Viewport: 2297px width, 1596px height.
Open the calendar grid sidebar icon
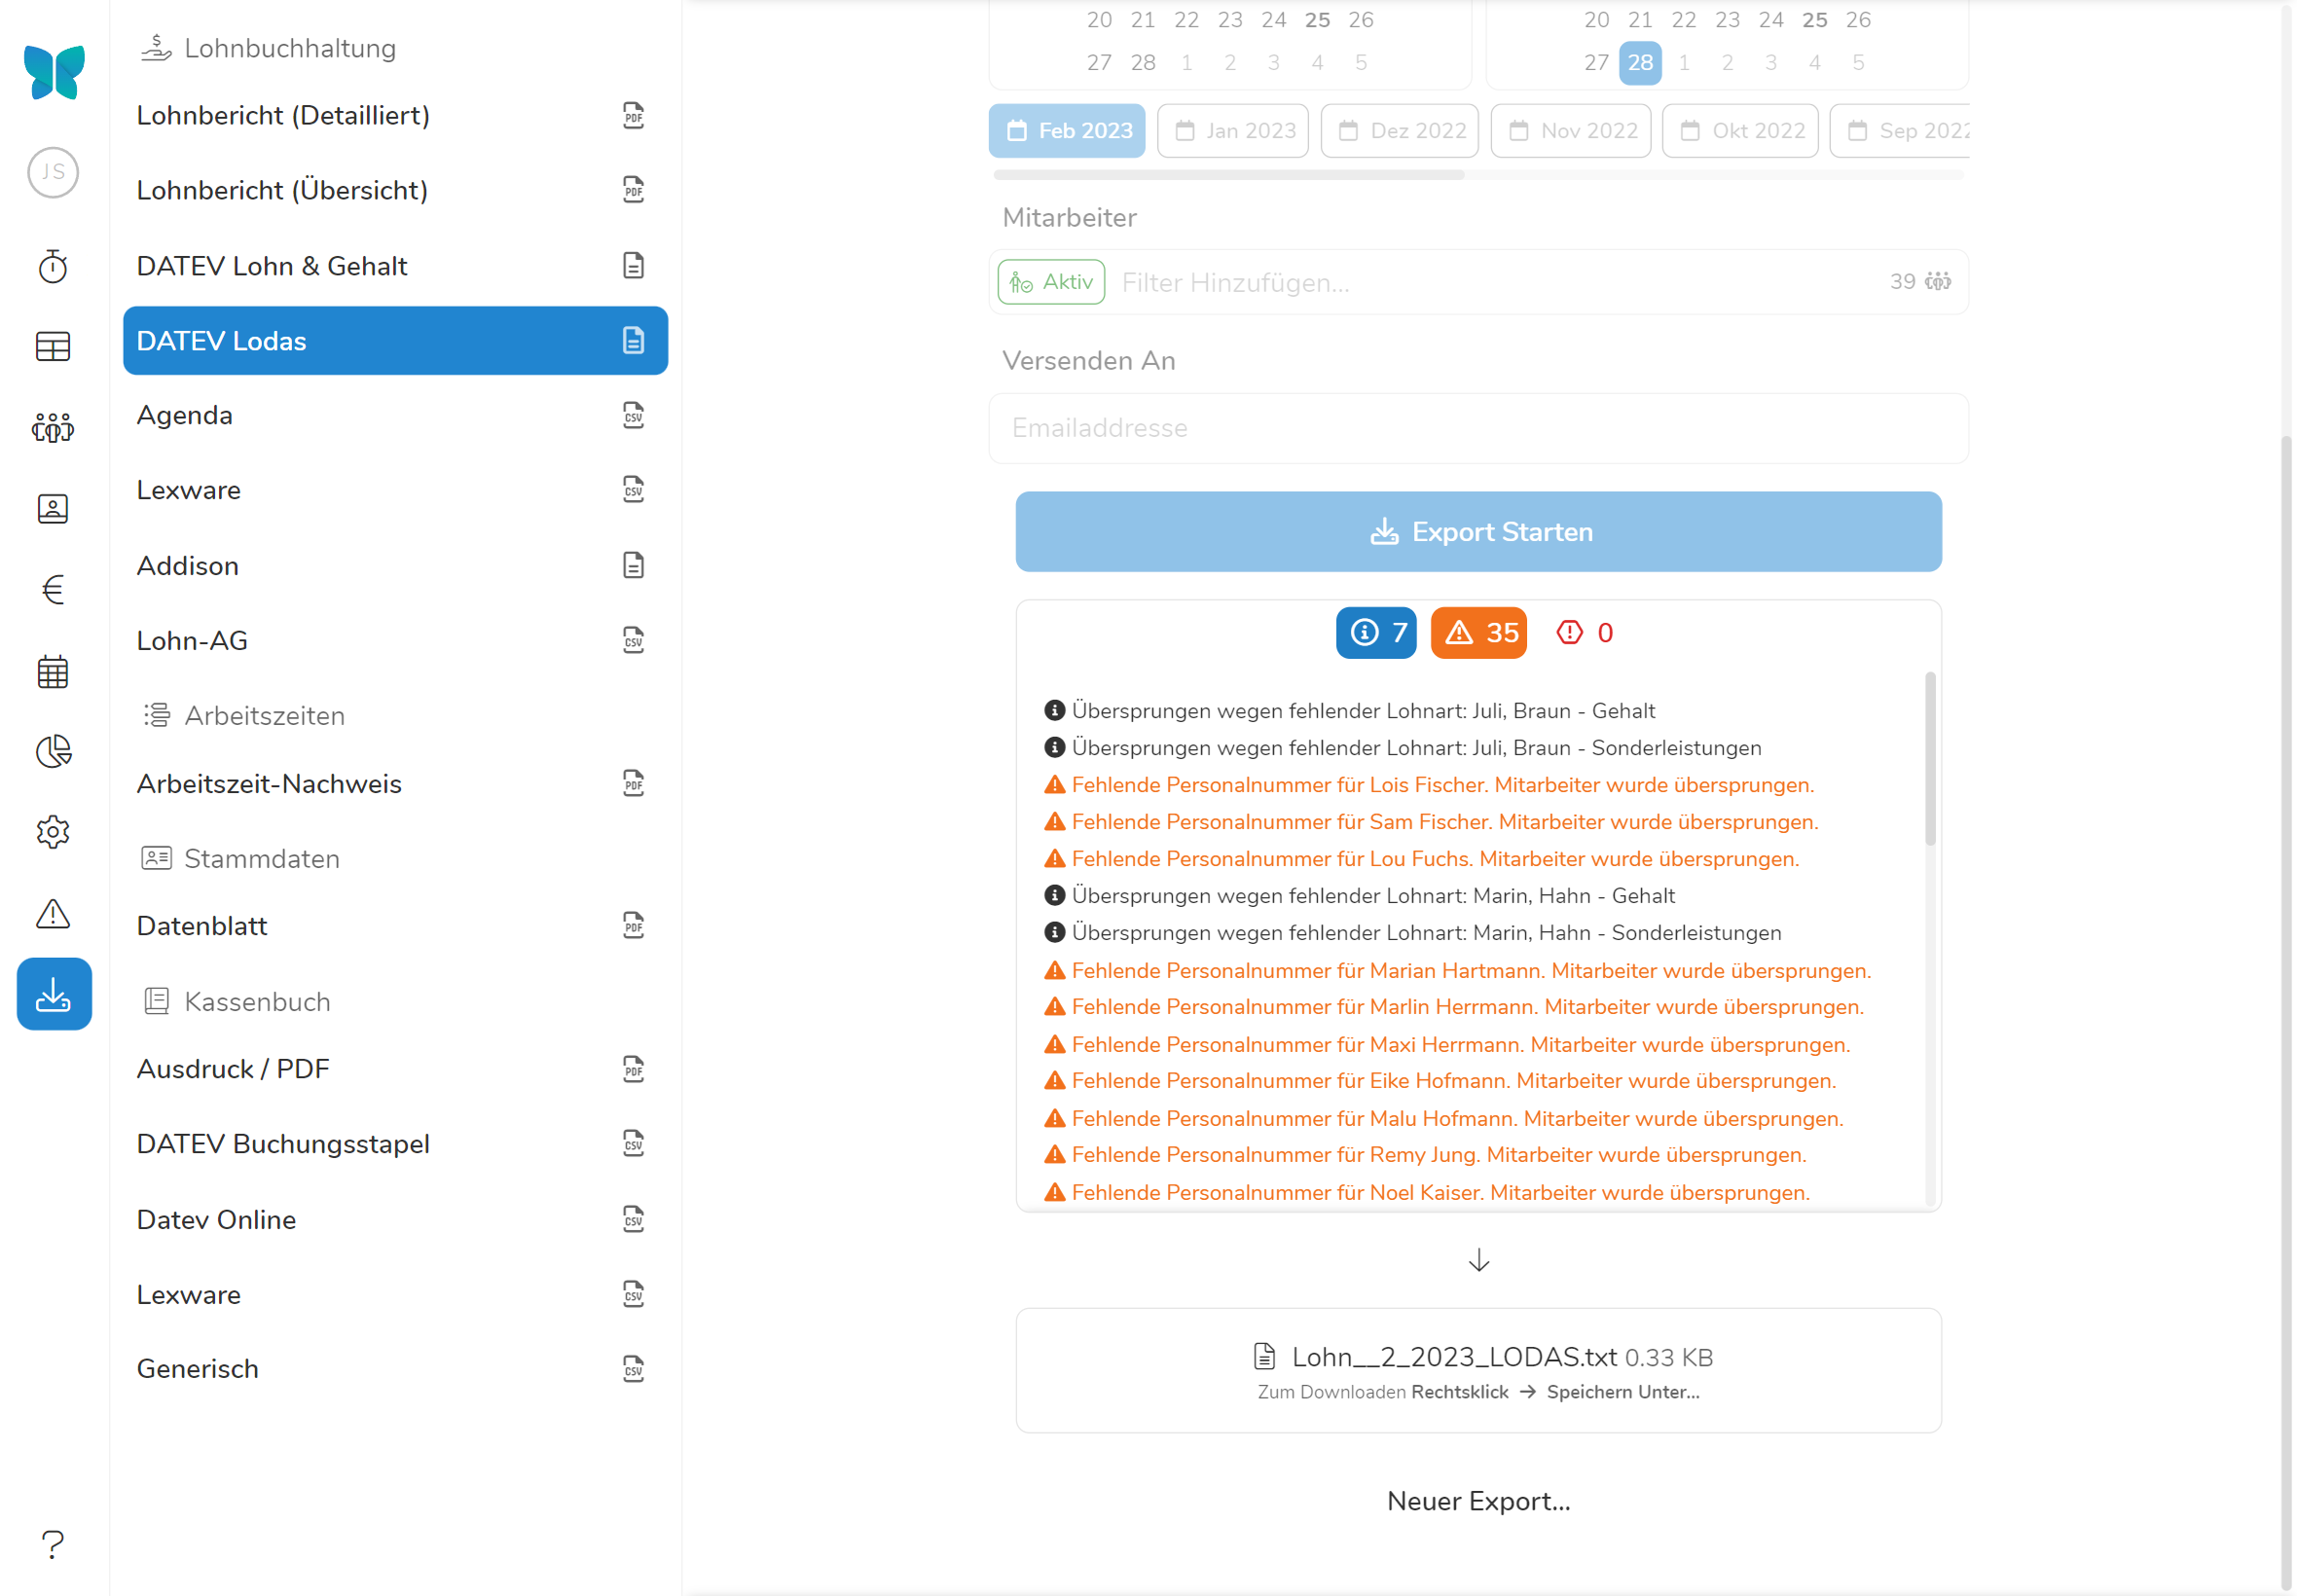coord(53,671)
